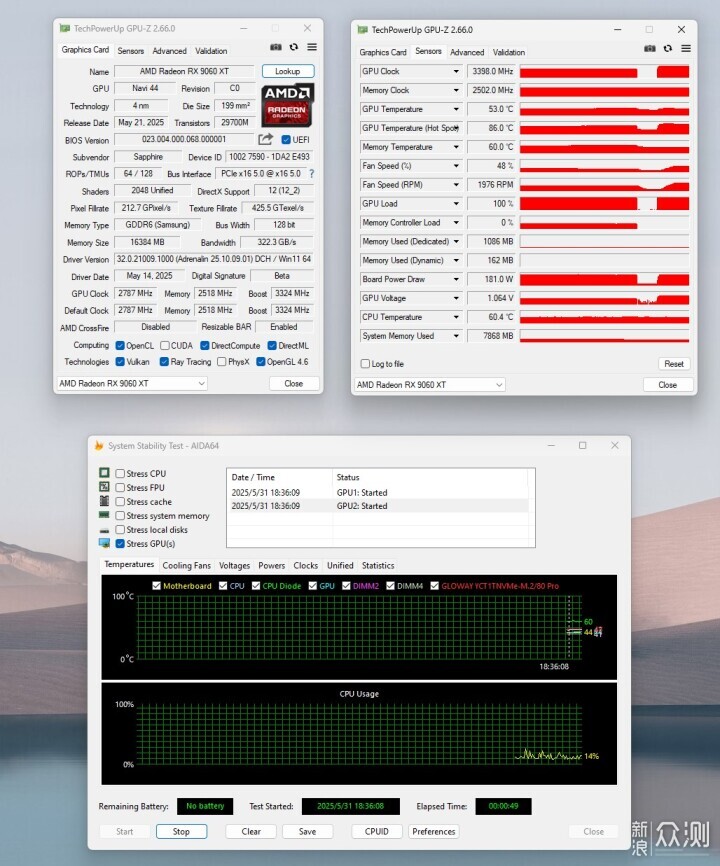Viewport: 720px width, 866px height.
Task: Switch to Advanced tab in Graphics Card window
Action: point(170,51)
